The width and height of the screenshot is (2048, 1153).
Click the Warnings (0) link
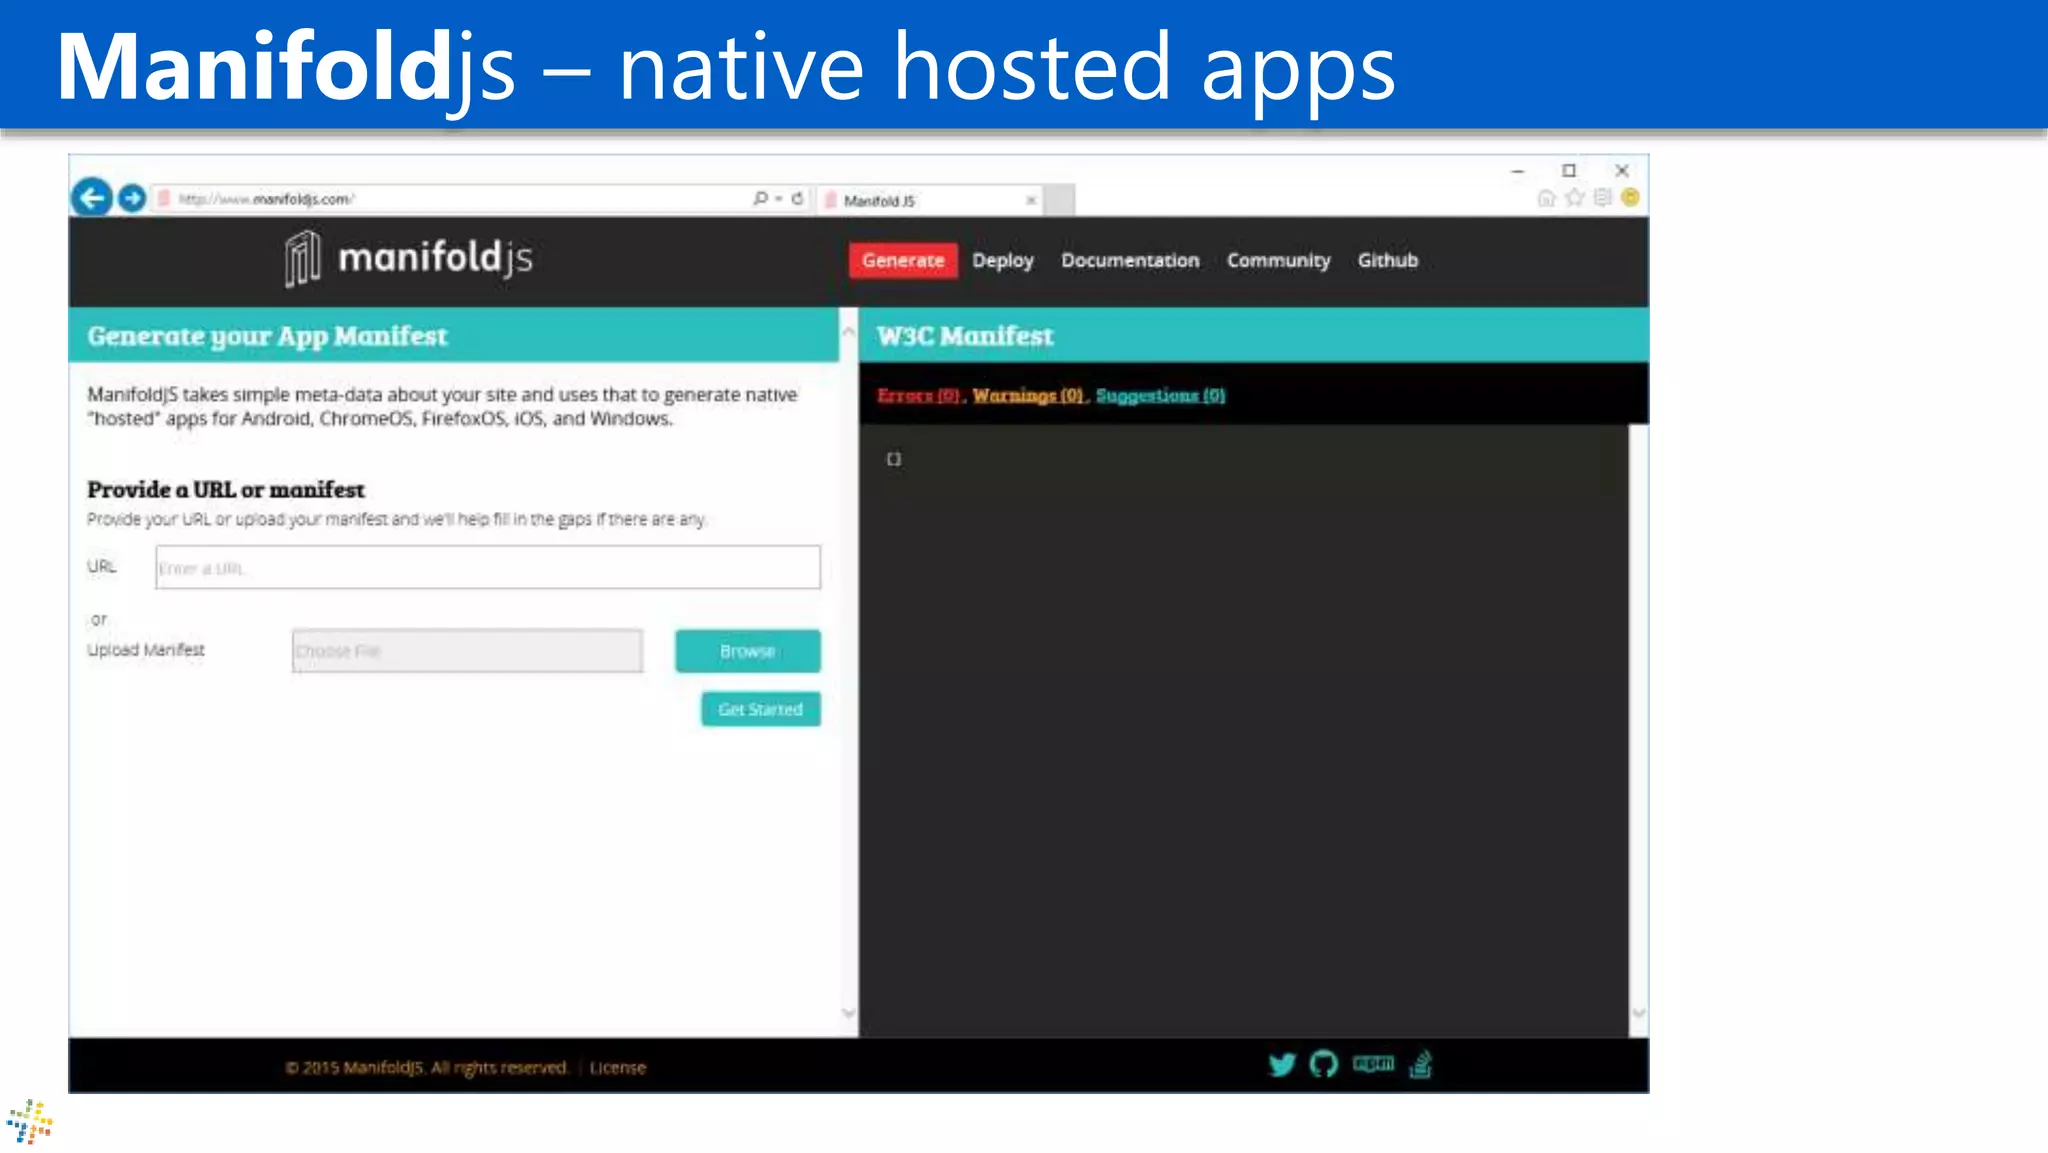pyautogui.click(x=1028, y=396)
